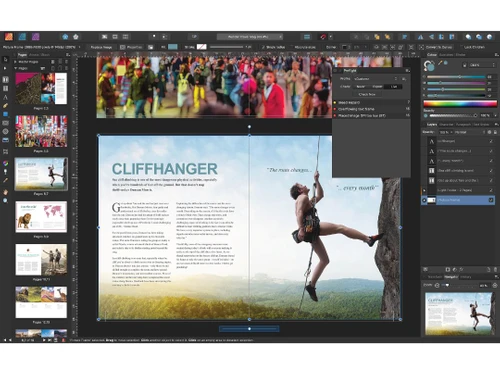Switch to the Designer persona icon

(x=22, y=36)
